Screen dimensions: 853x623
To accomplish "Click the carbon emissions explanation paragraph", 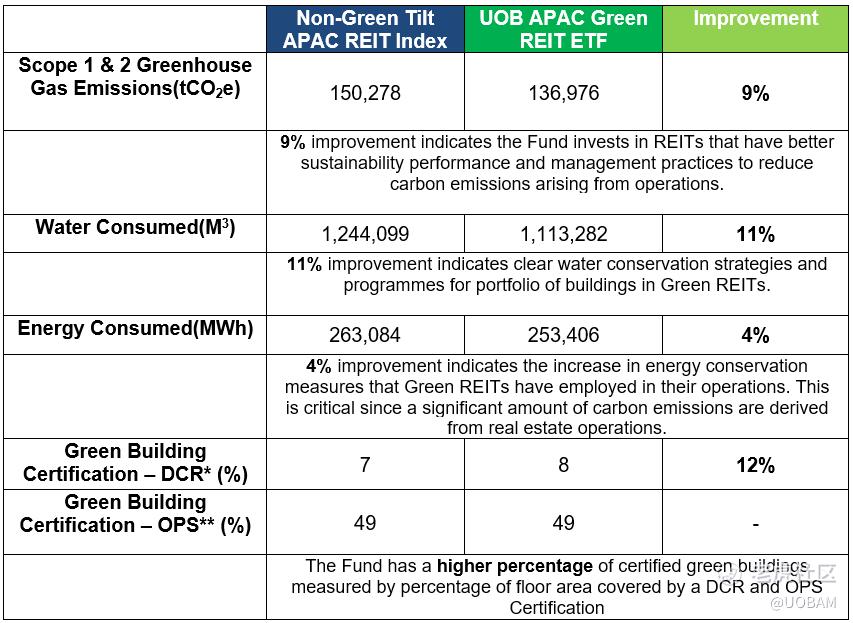I will (x=557, y=163).
